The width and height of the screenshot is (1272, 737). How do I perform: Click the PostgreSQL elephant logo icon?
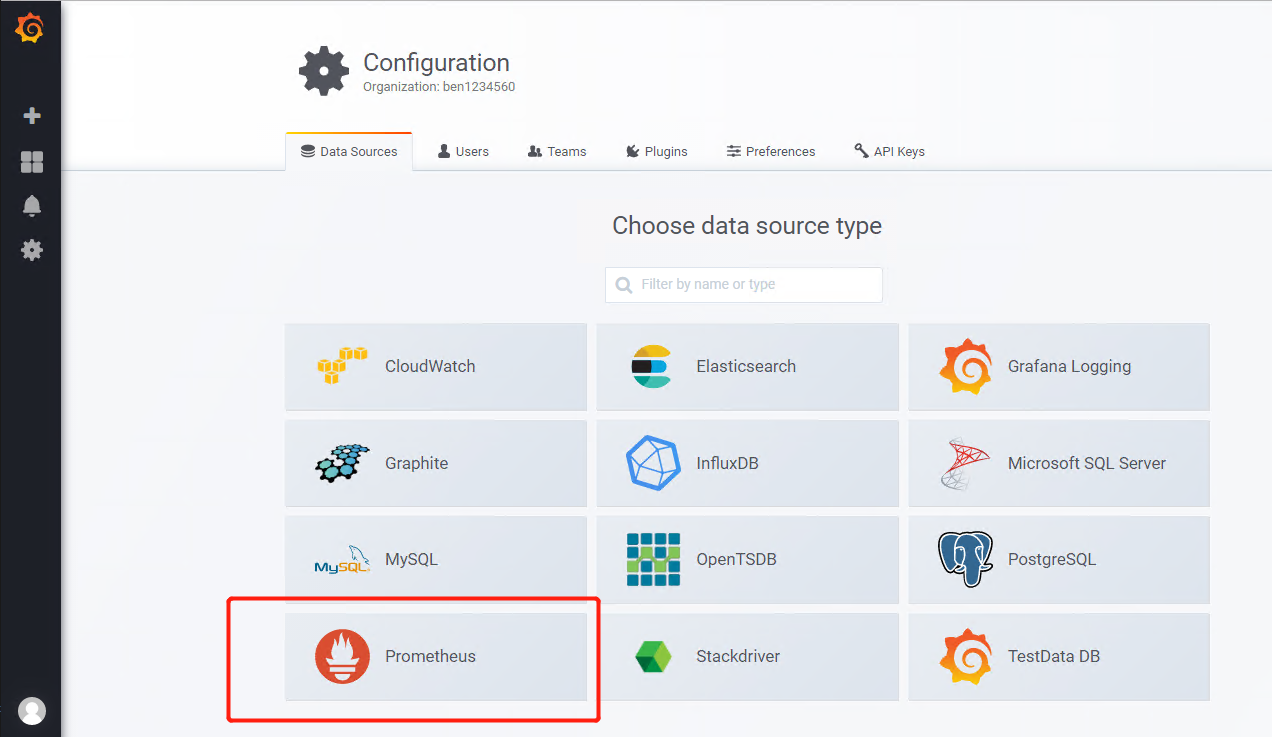(x=965, y=560)
